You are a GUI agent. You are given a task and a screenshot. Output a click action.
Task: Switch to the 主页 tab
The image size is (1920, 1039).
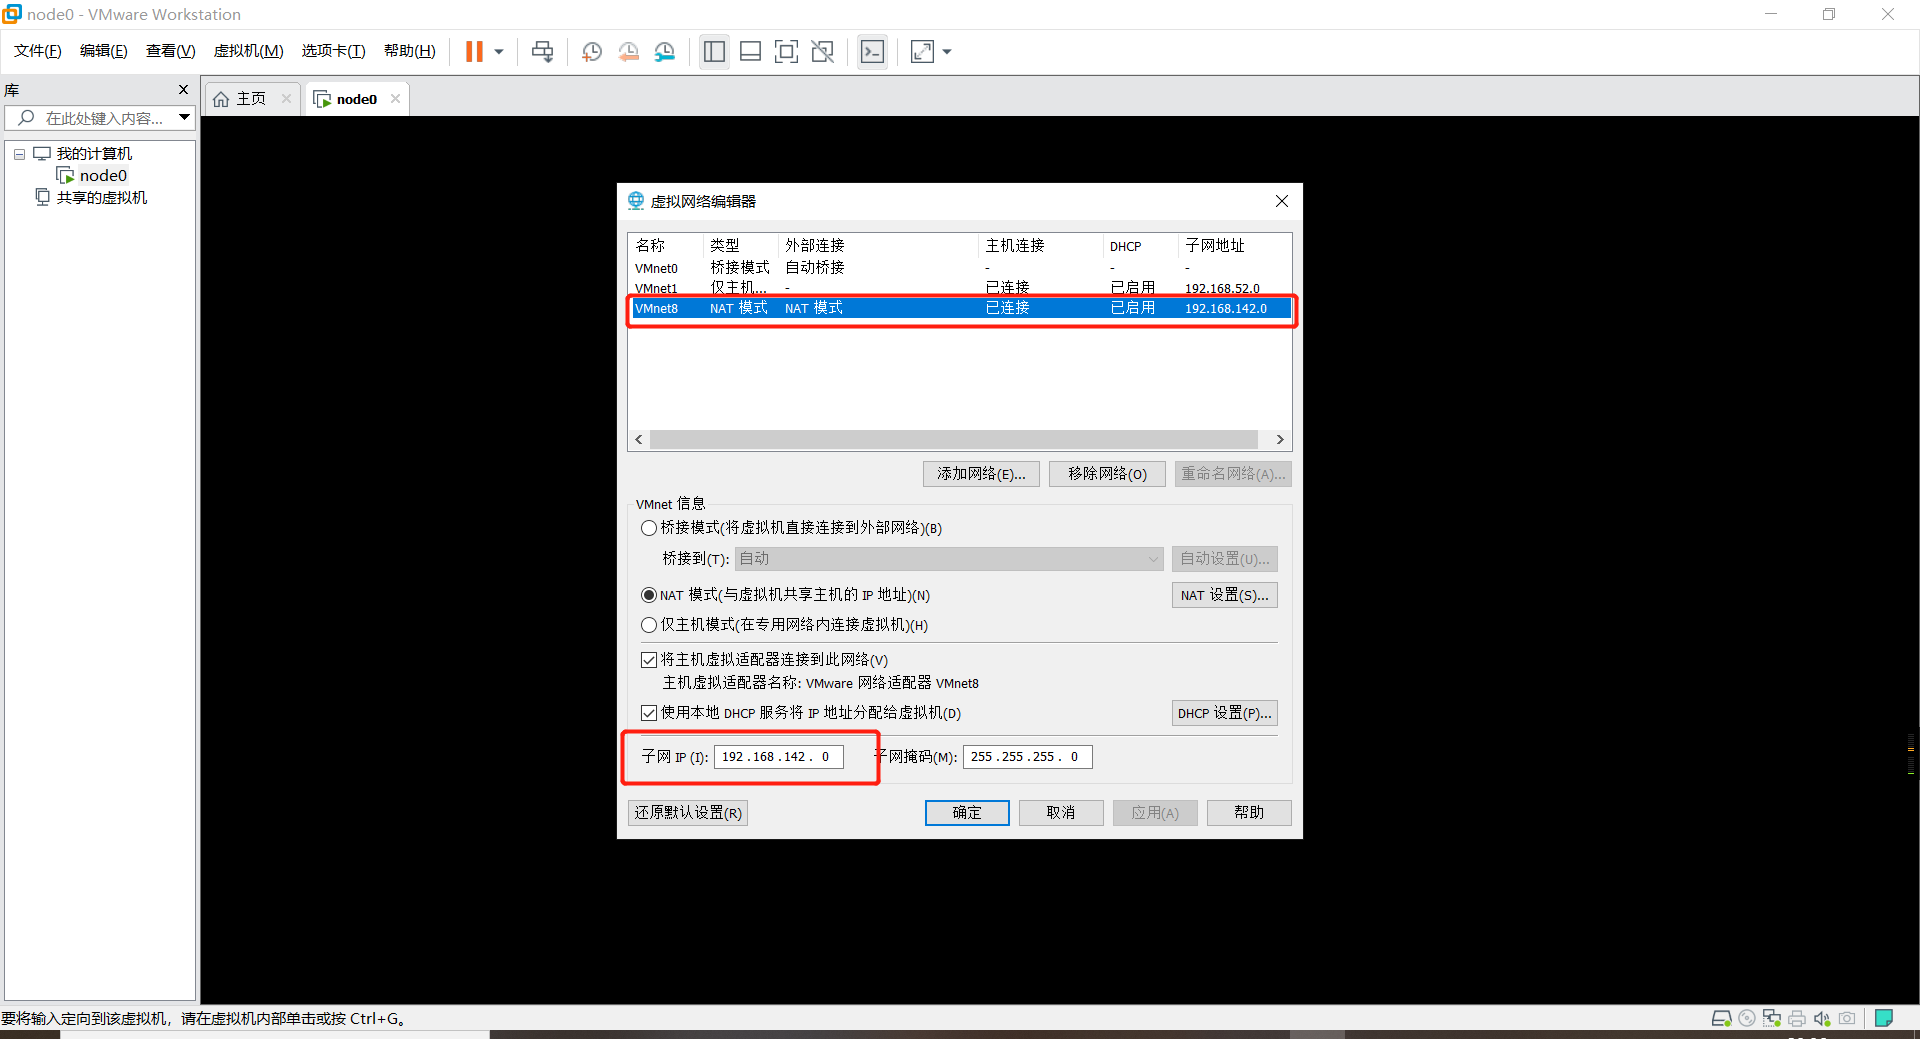click(250, 98)
